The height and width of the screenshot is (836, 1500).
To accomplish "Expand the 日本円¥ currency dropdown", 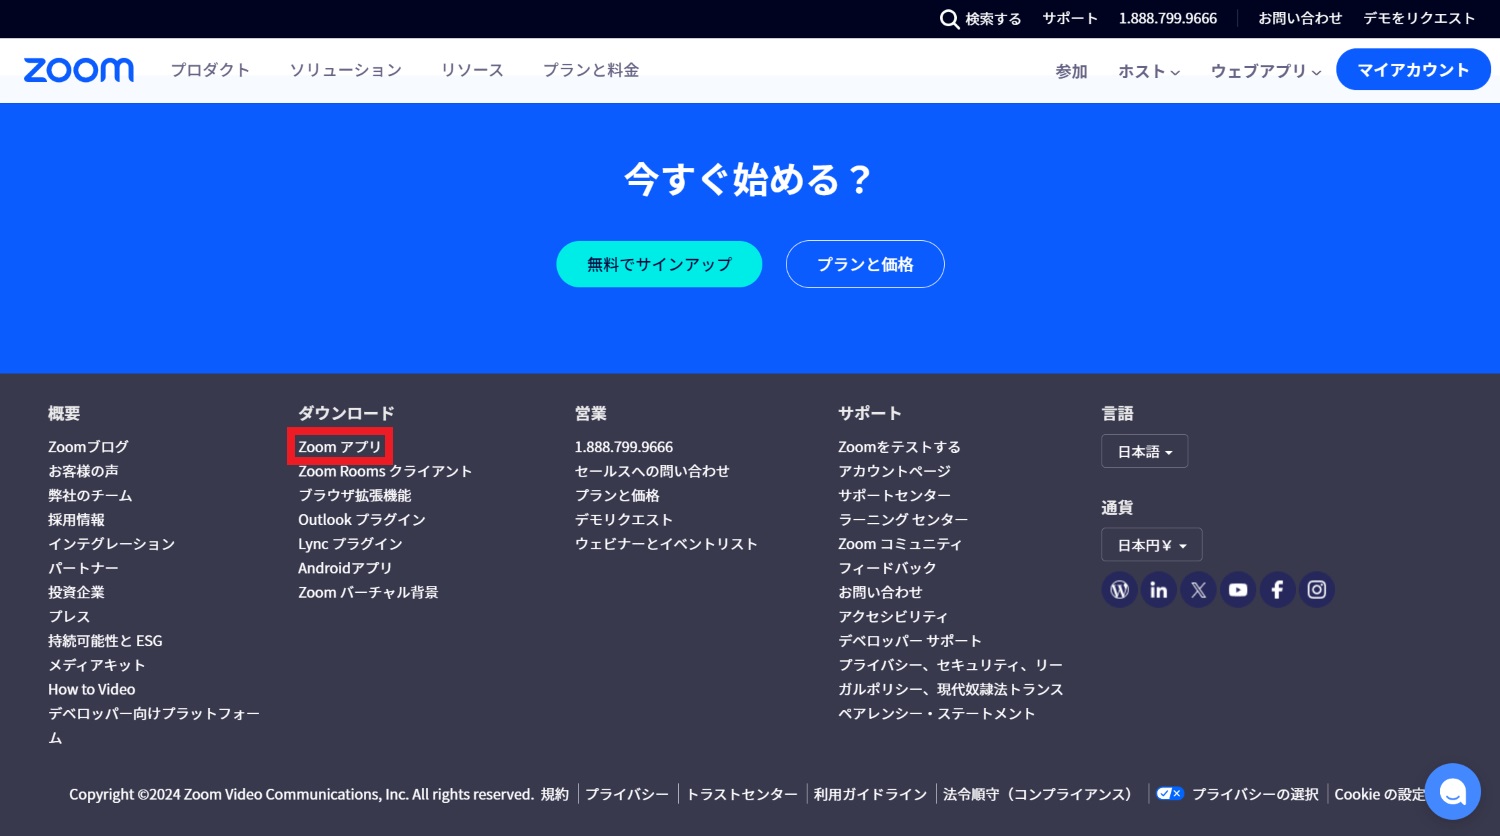I will click(x=1151, y=546).
